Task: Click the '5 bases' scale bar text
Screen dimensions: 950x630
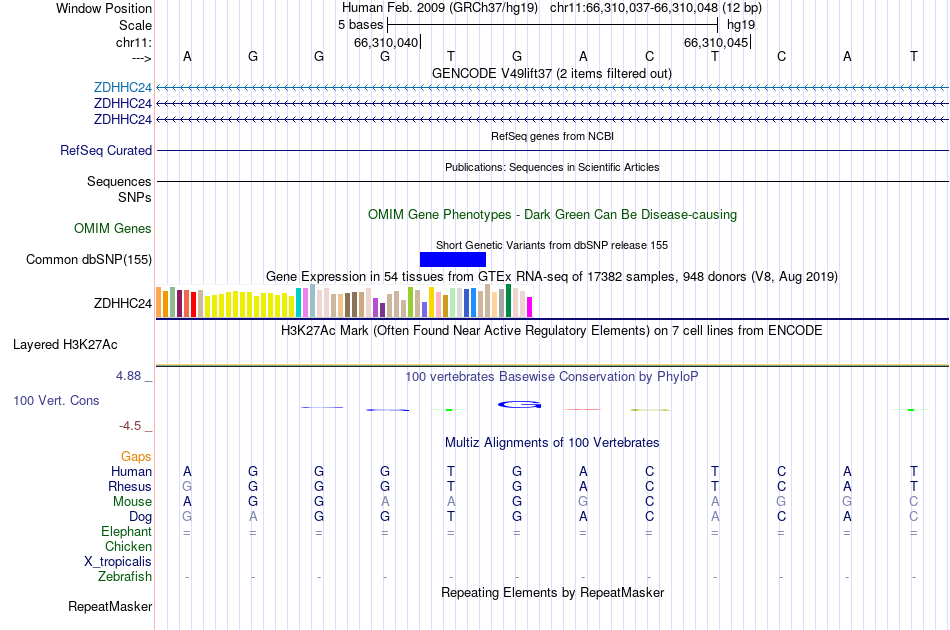Action: pos(360,25)
